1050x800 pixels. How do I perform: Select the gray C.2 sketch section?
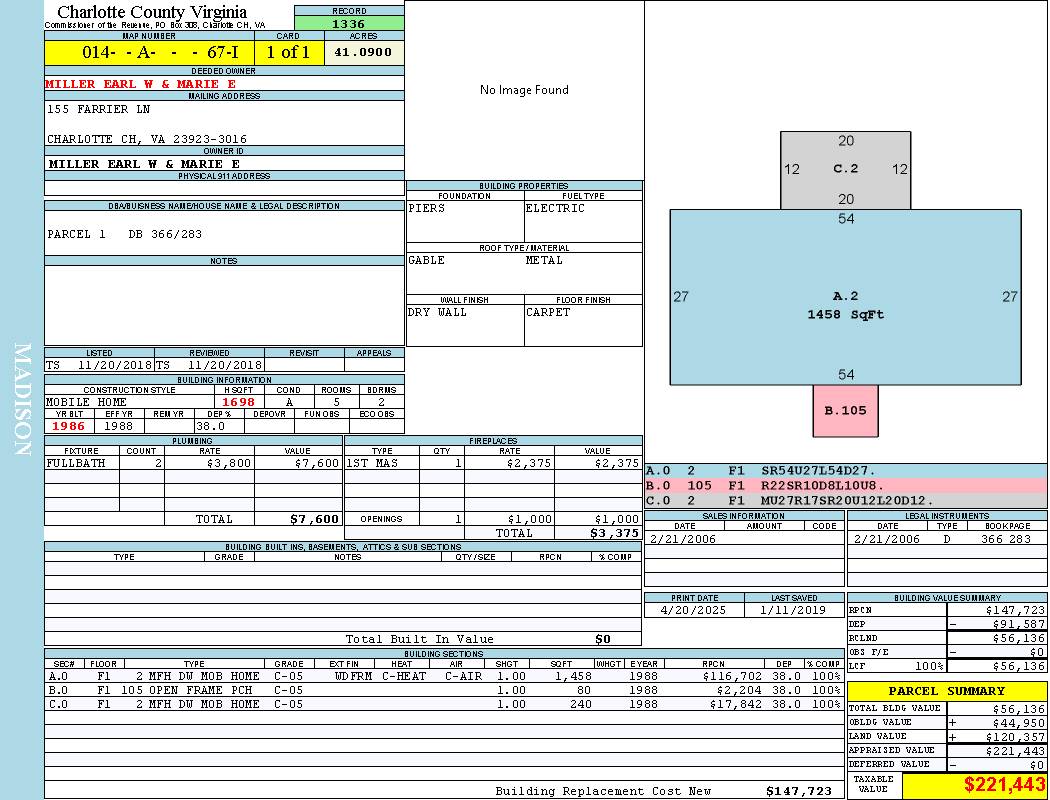pos(845,170)
